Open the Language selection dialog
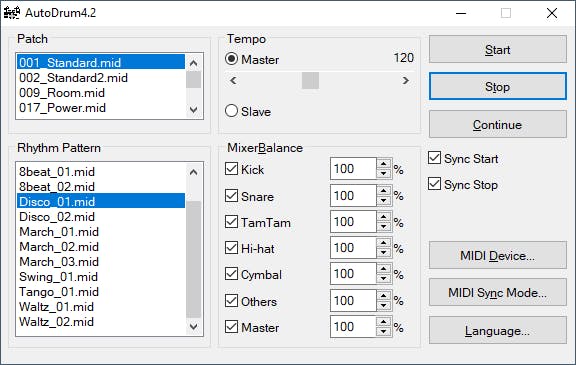 pyautogui.click(x=498, y=330)
